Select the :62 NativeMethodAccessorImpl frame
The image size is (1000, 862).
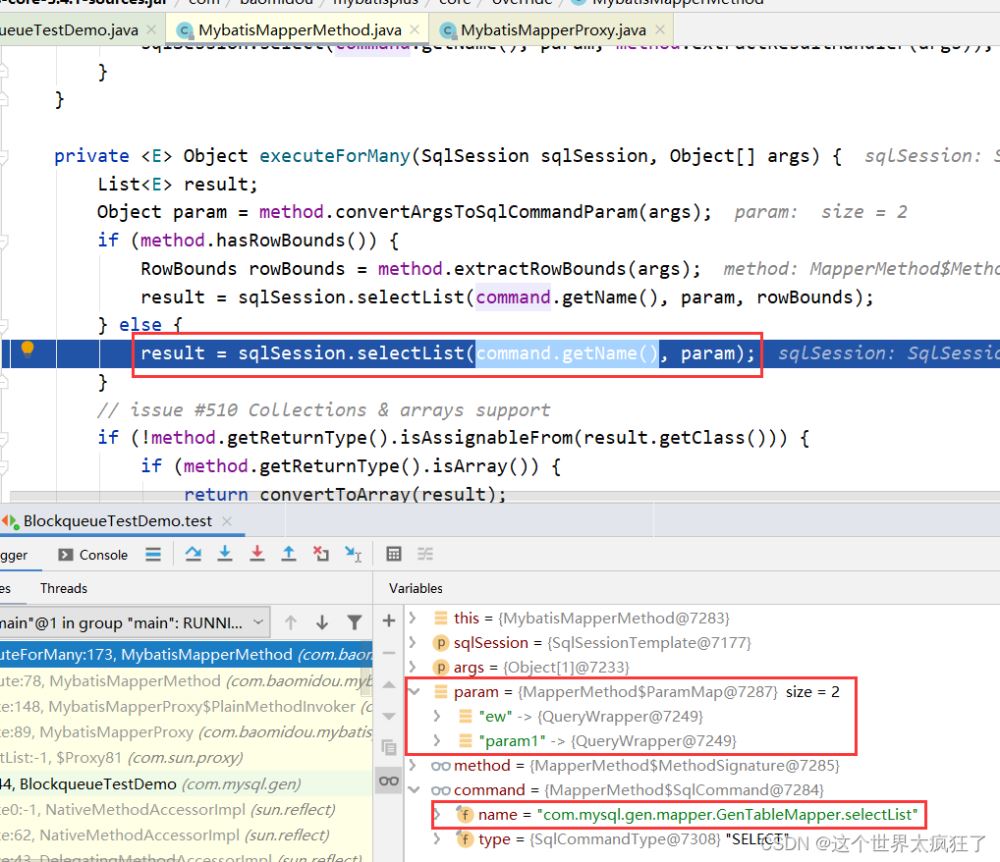pyautogui.click(x=186, y=835)
